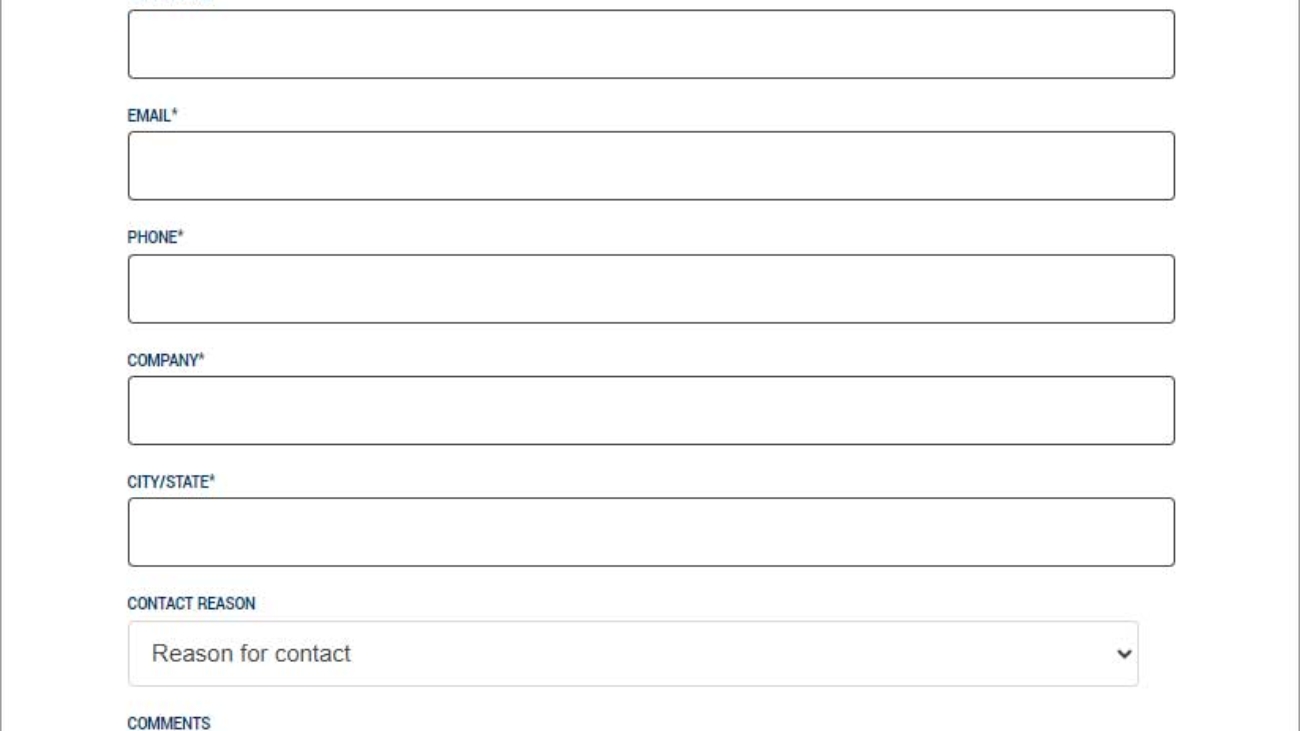Click the EMAIL field label

[149, 116]
